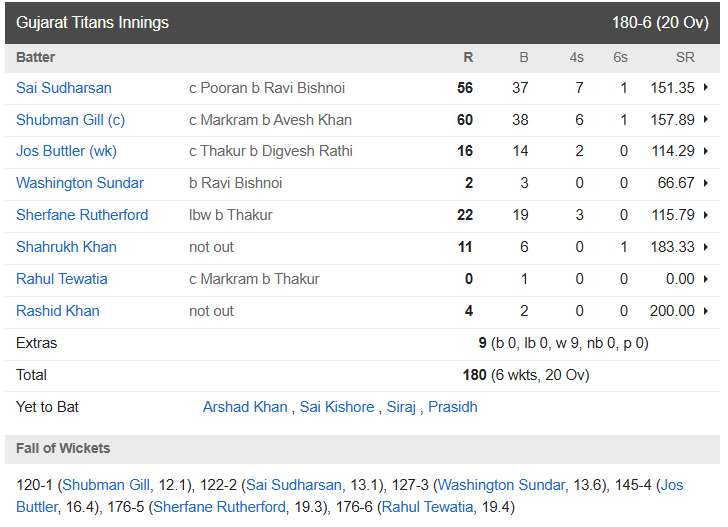Click Sai Kishore in Yet to Bat
728x527 pixels.
pos(337,407)
